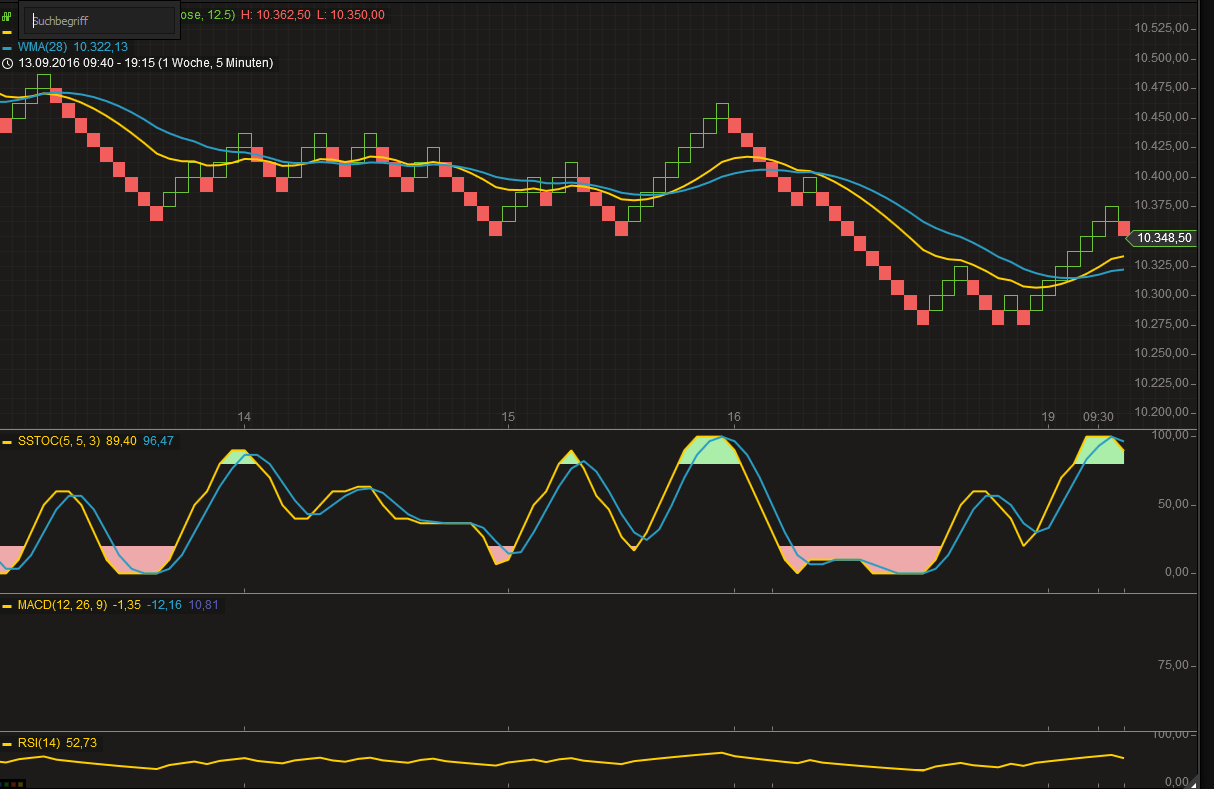This screenshot has height=789, width=1214.
Task: Click the Suchbegriff search input field
Action: pos(98,19)
